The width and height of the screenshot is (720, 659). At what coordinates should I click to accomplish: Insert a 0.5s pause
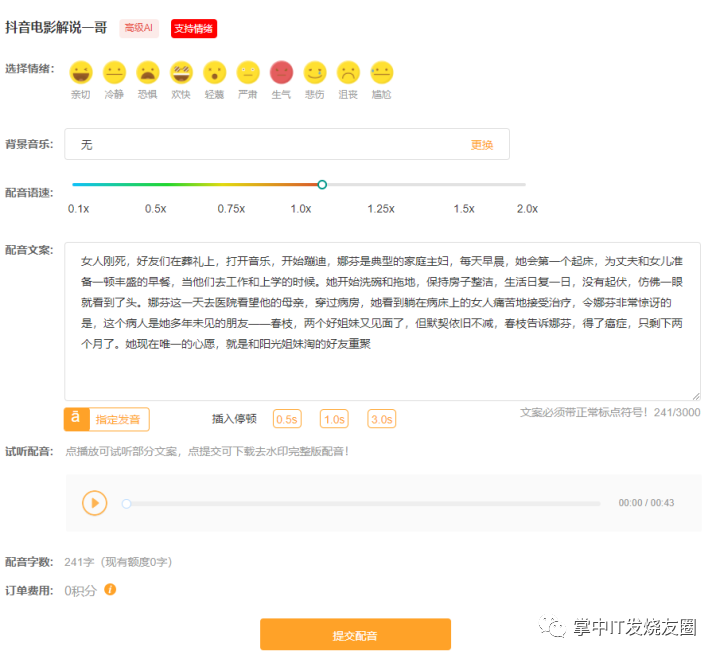pyautogui.click(x=287, y=419)
